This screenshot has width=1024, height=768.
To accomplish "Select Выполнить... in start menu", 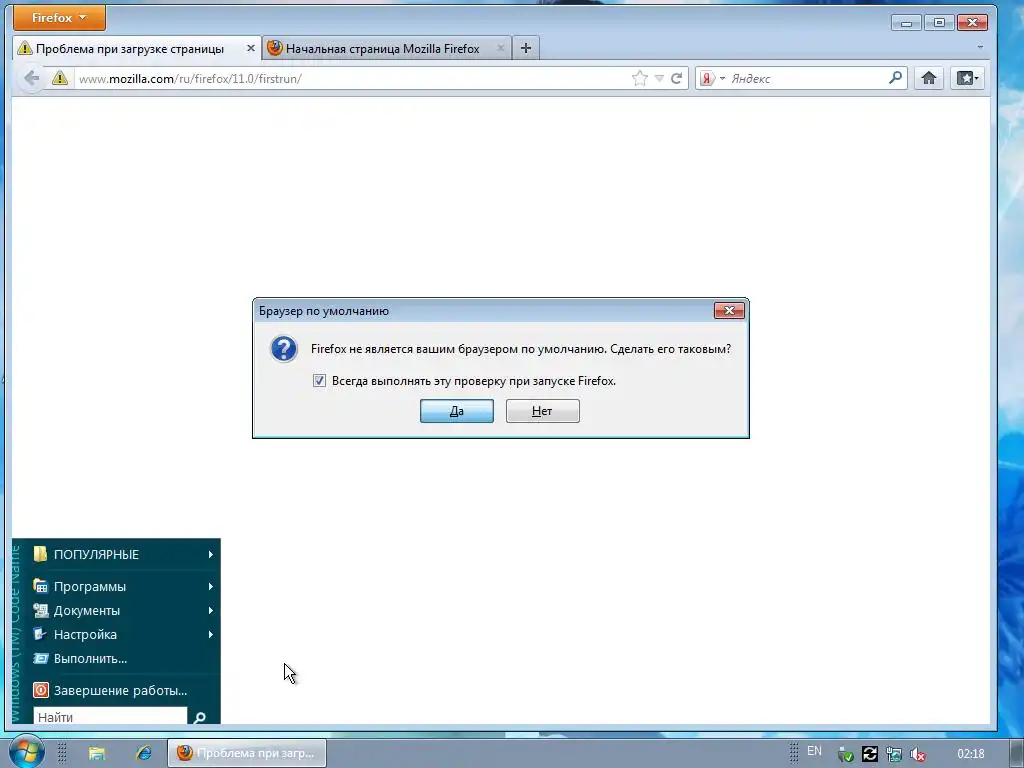I will [x=123, y=659].
